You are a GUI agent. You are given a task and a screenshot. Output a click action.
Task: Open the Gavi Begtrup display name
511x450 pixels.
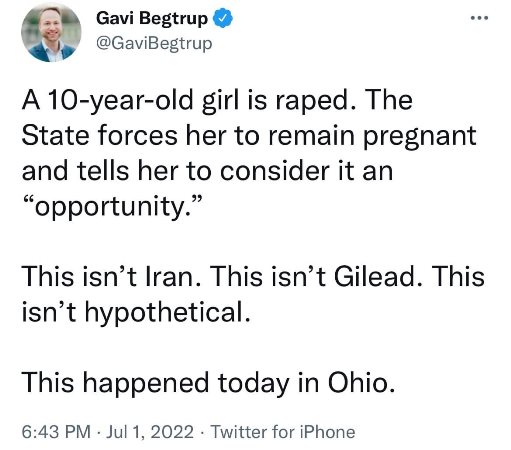[152, 18]
